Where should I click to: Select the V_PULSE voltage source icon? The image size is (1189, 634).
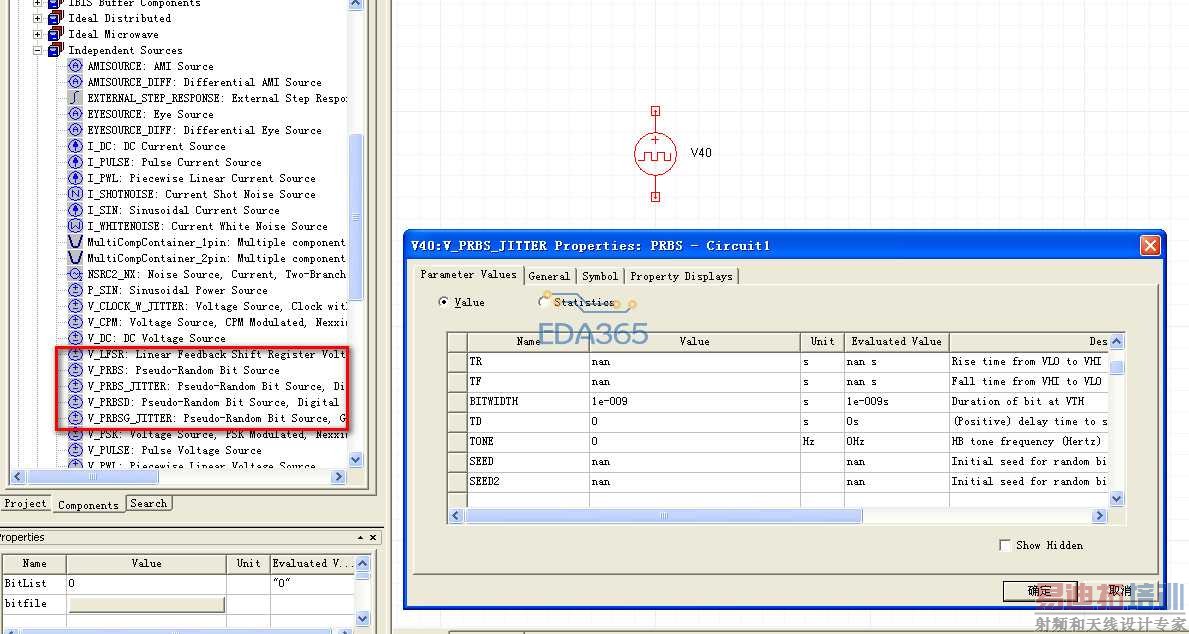point(75,450)
